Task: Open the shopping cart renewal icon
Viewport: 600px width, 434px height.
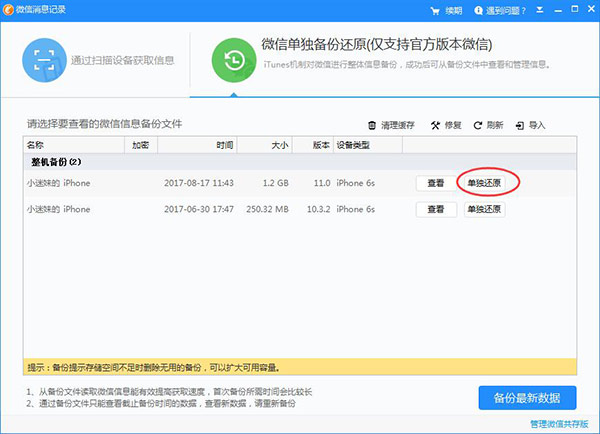Action: tap(435, 11)
